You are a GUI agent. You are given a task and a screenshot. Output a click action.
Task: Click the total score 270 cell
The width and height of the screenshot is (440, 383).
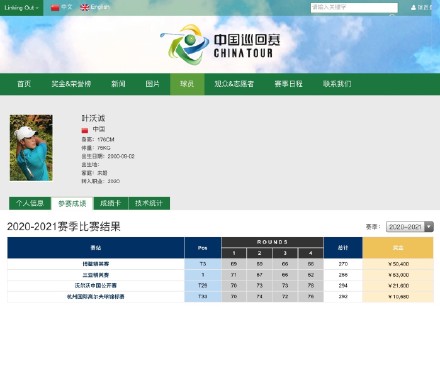[x=343, y=264]
